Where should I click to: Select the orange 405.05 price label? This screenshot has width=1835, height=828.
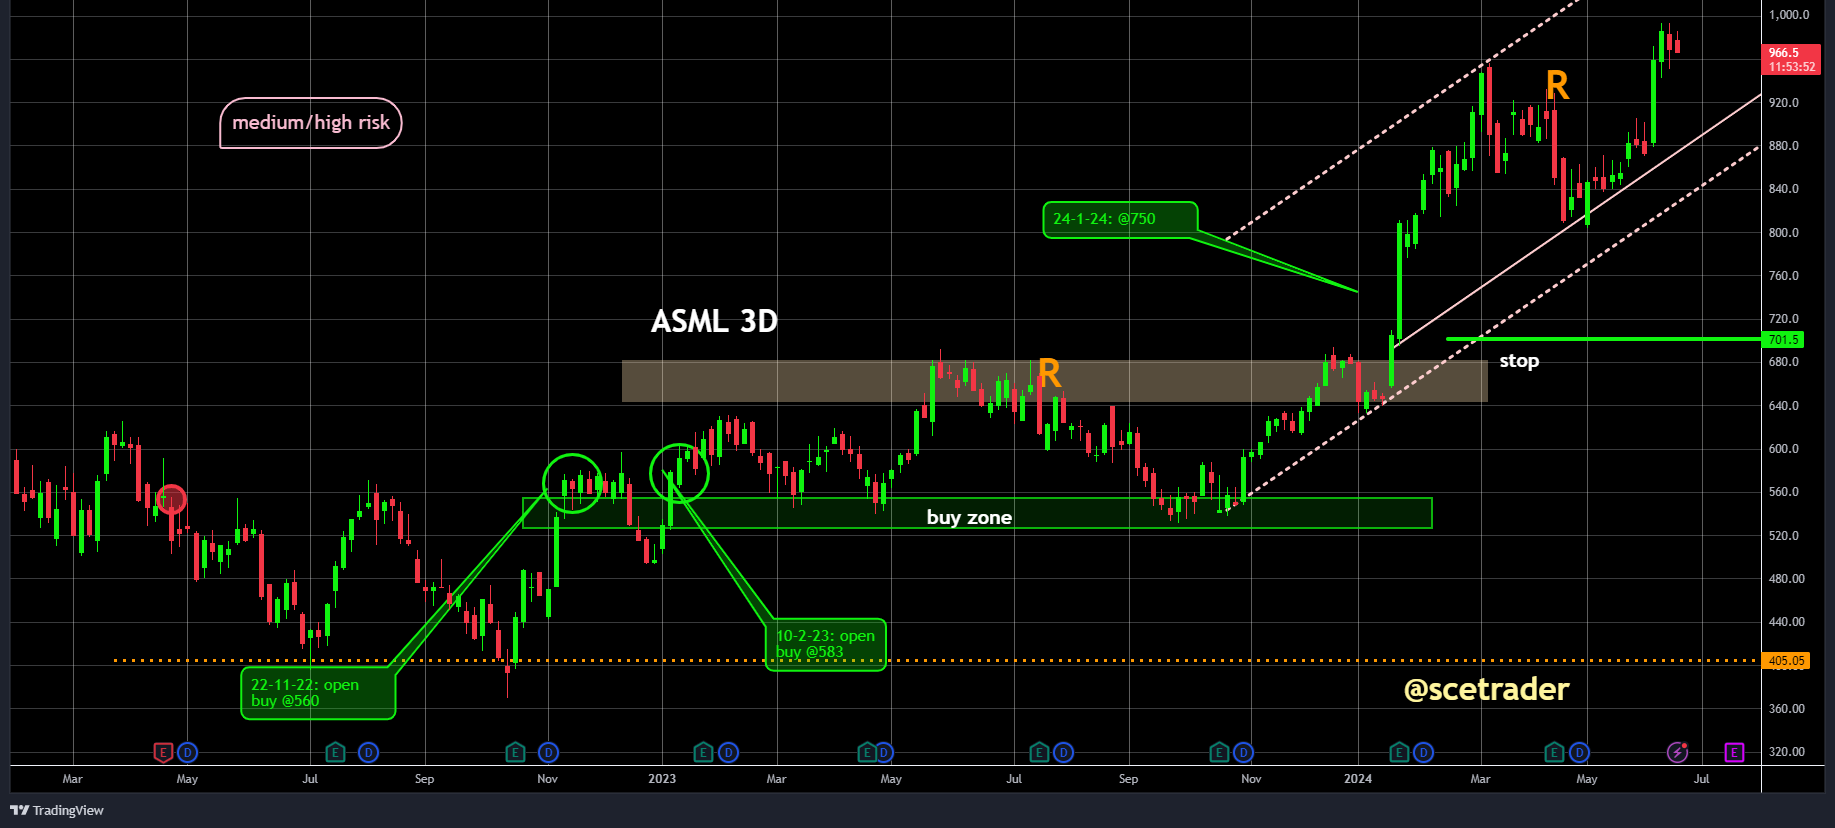pos(1785,661)
